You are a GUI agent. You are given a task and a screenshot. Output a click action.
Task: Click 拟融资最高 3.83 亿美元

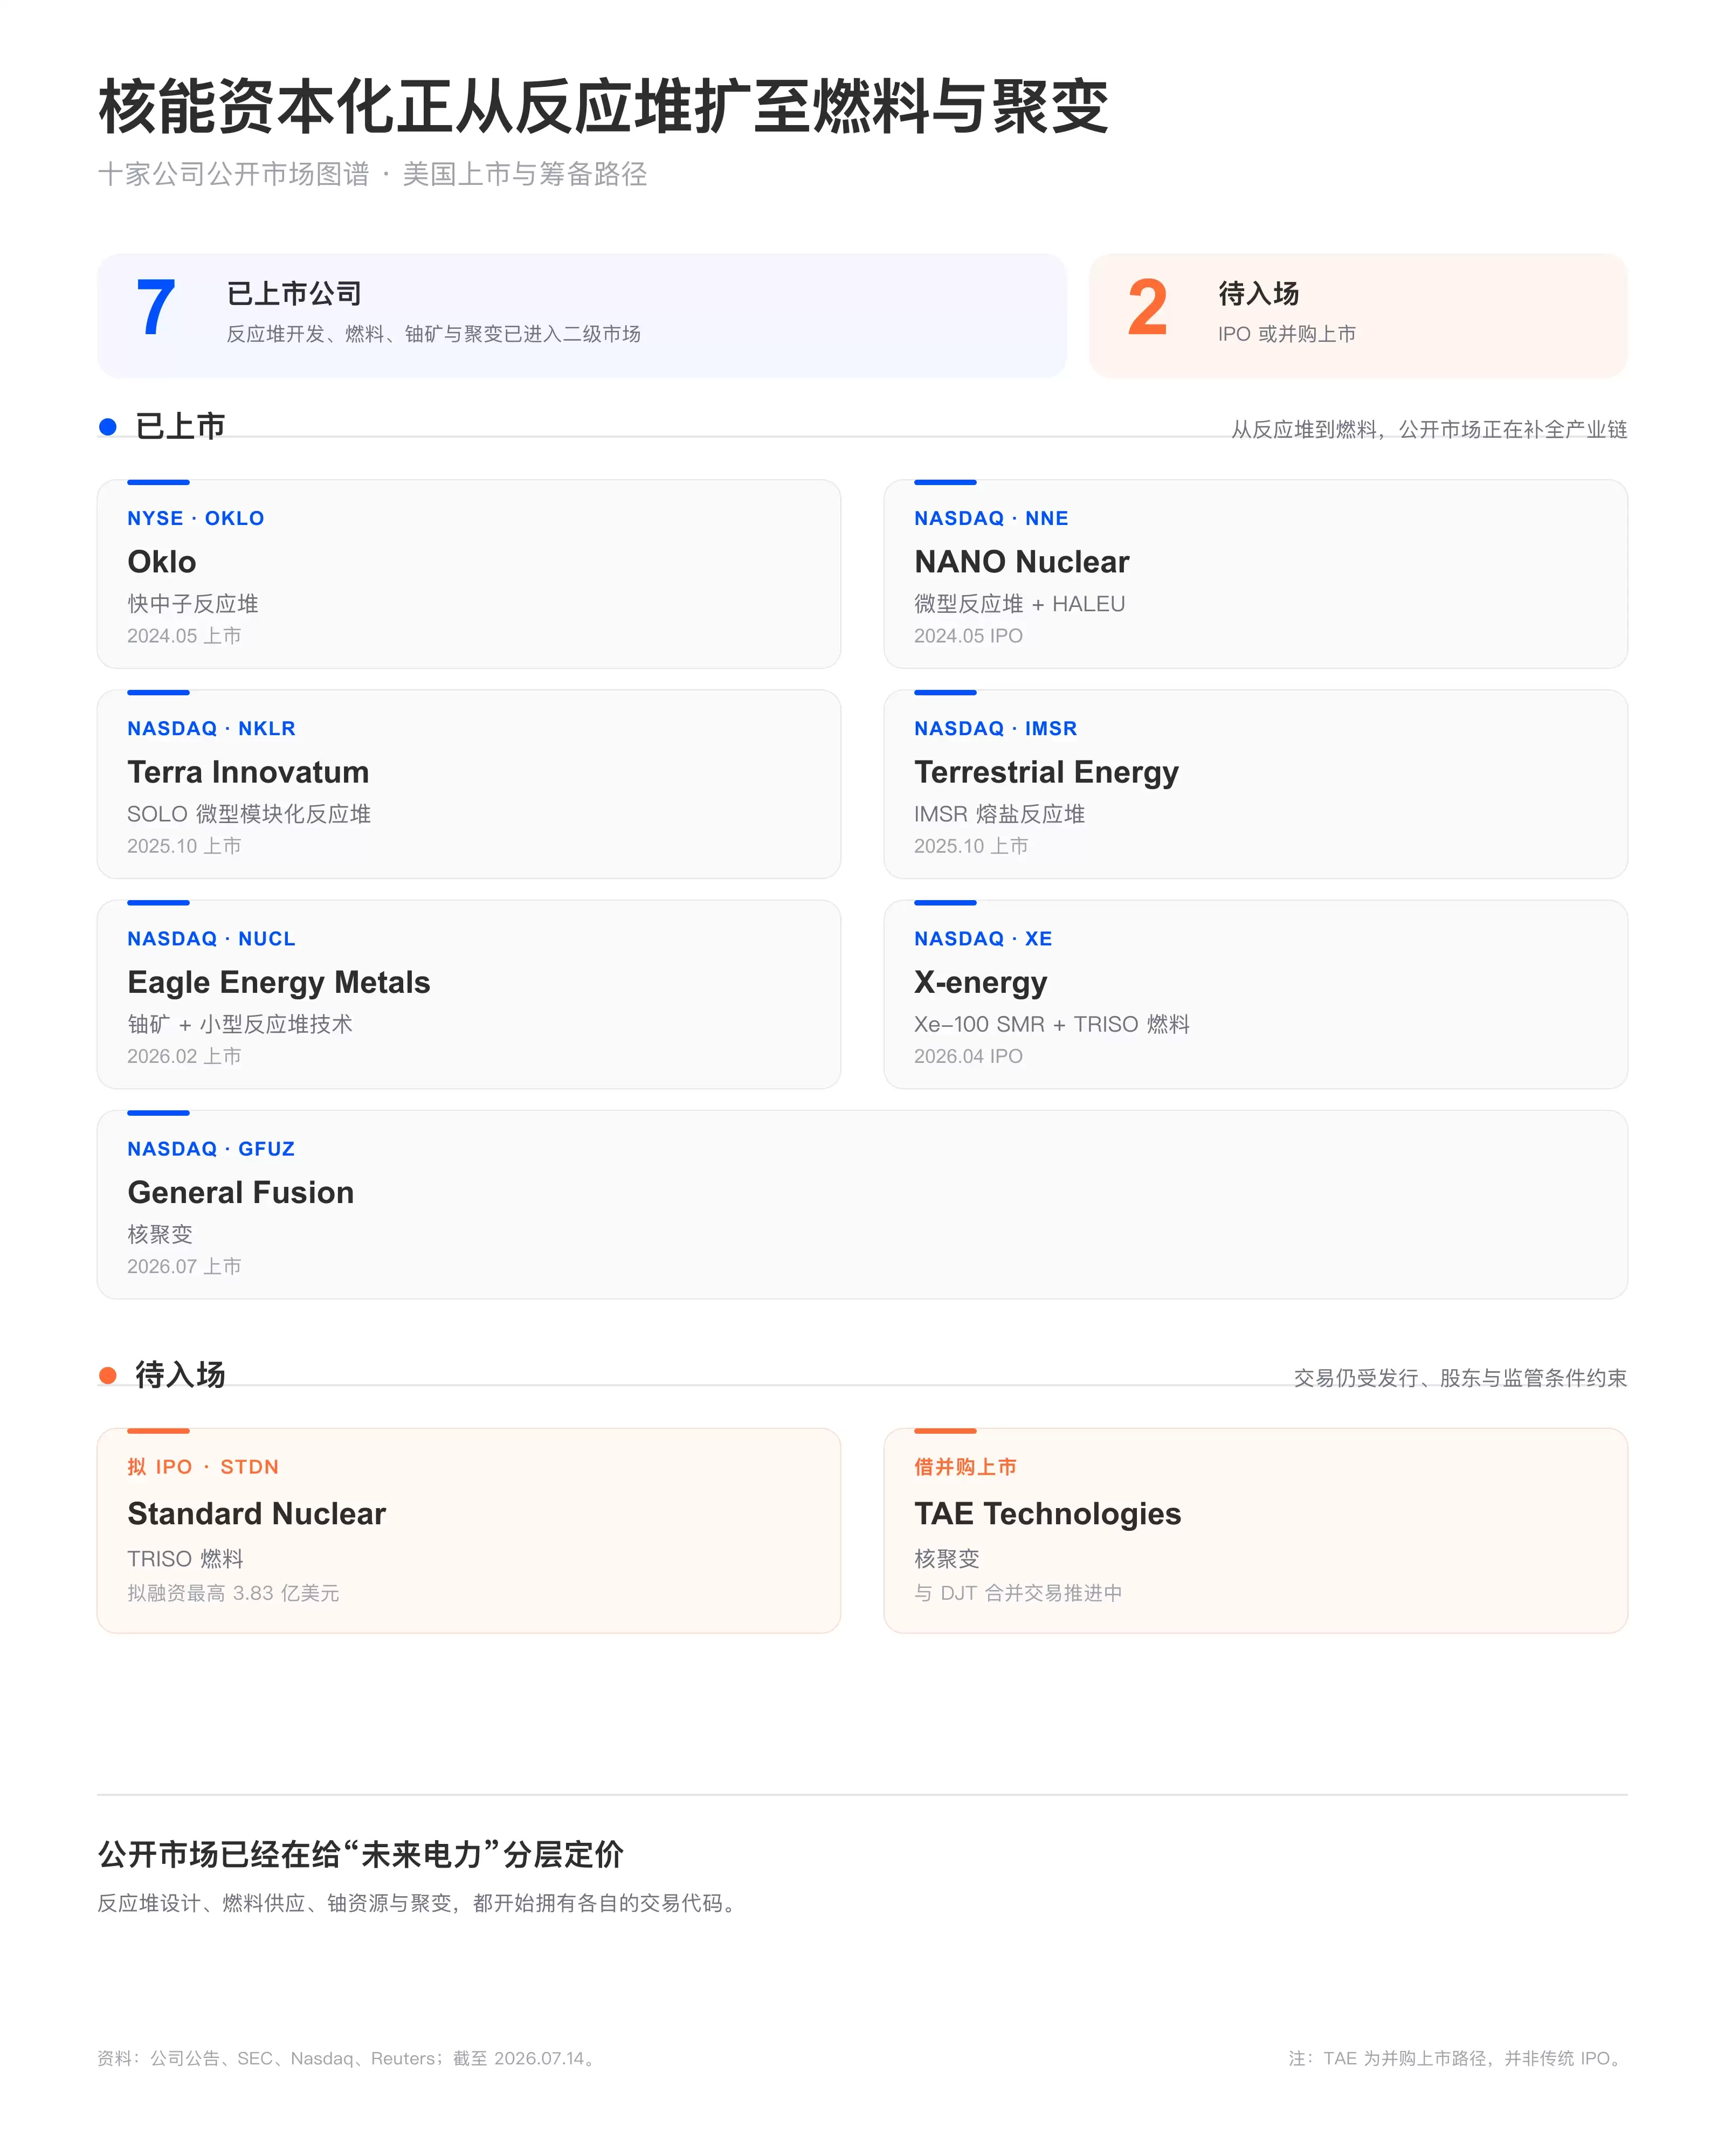[x=233, y=1593]
